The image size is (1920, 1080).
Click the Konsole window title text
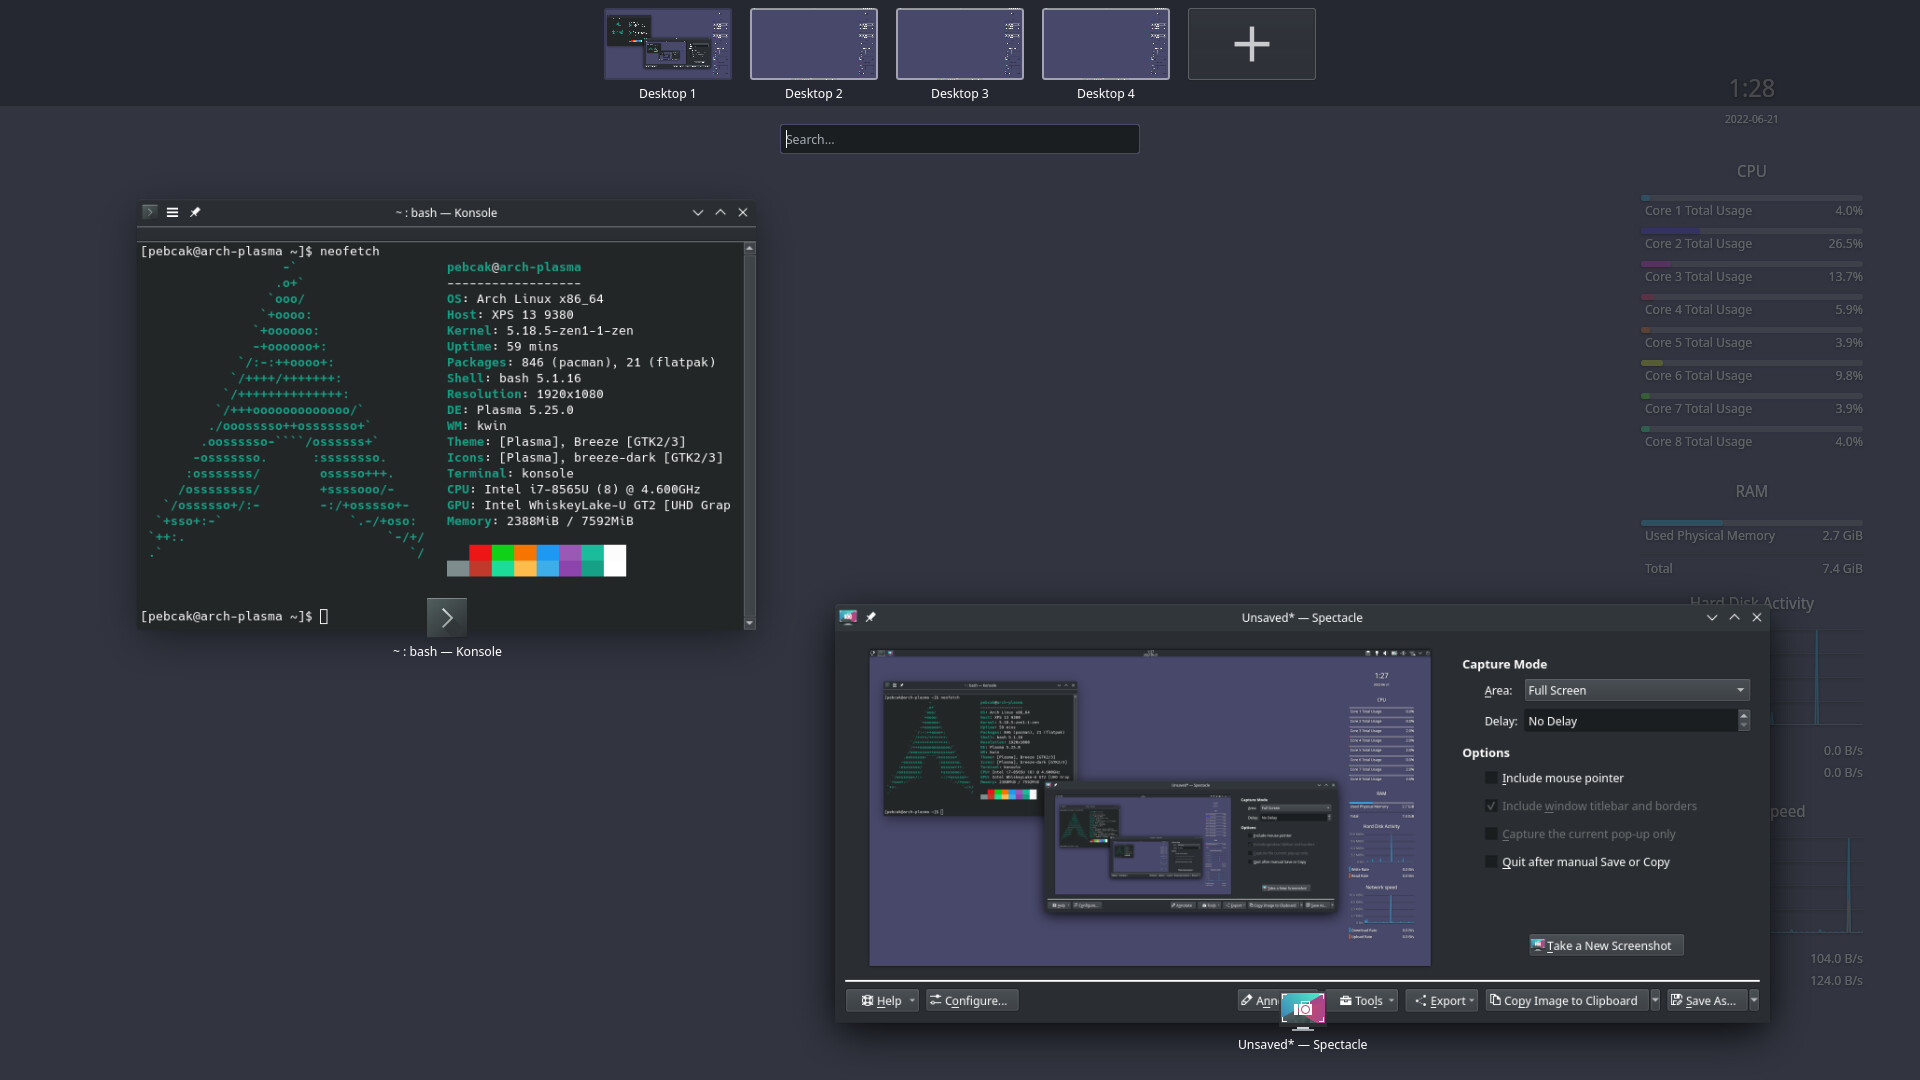click(x=446, y=212)
